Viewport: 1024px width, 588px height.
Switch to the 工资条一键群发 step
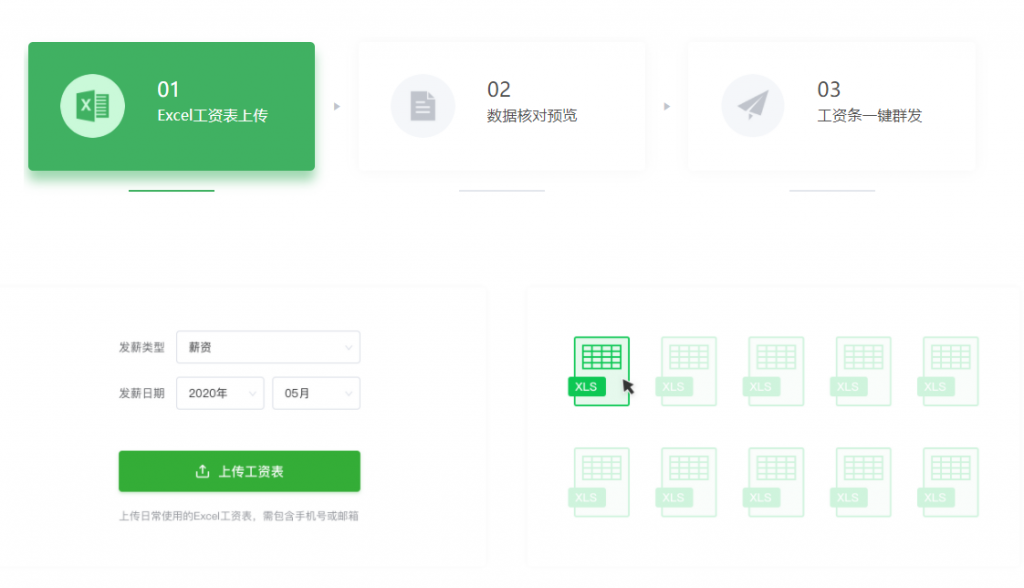click(869, 116)
